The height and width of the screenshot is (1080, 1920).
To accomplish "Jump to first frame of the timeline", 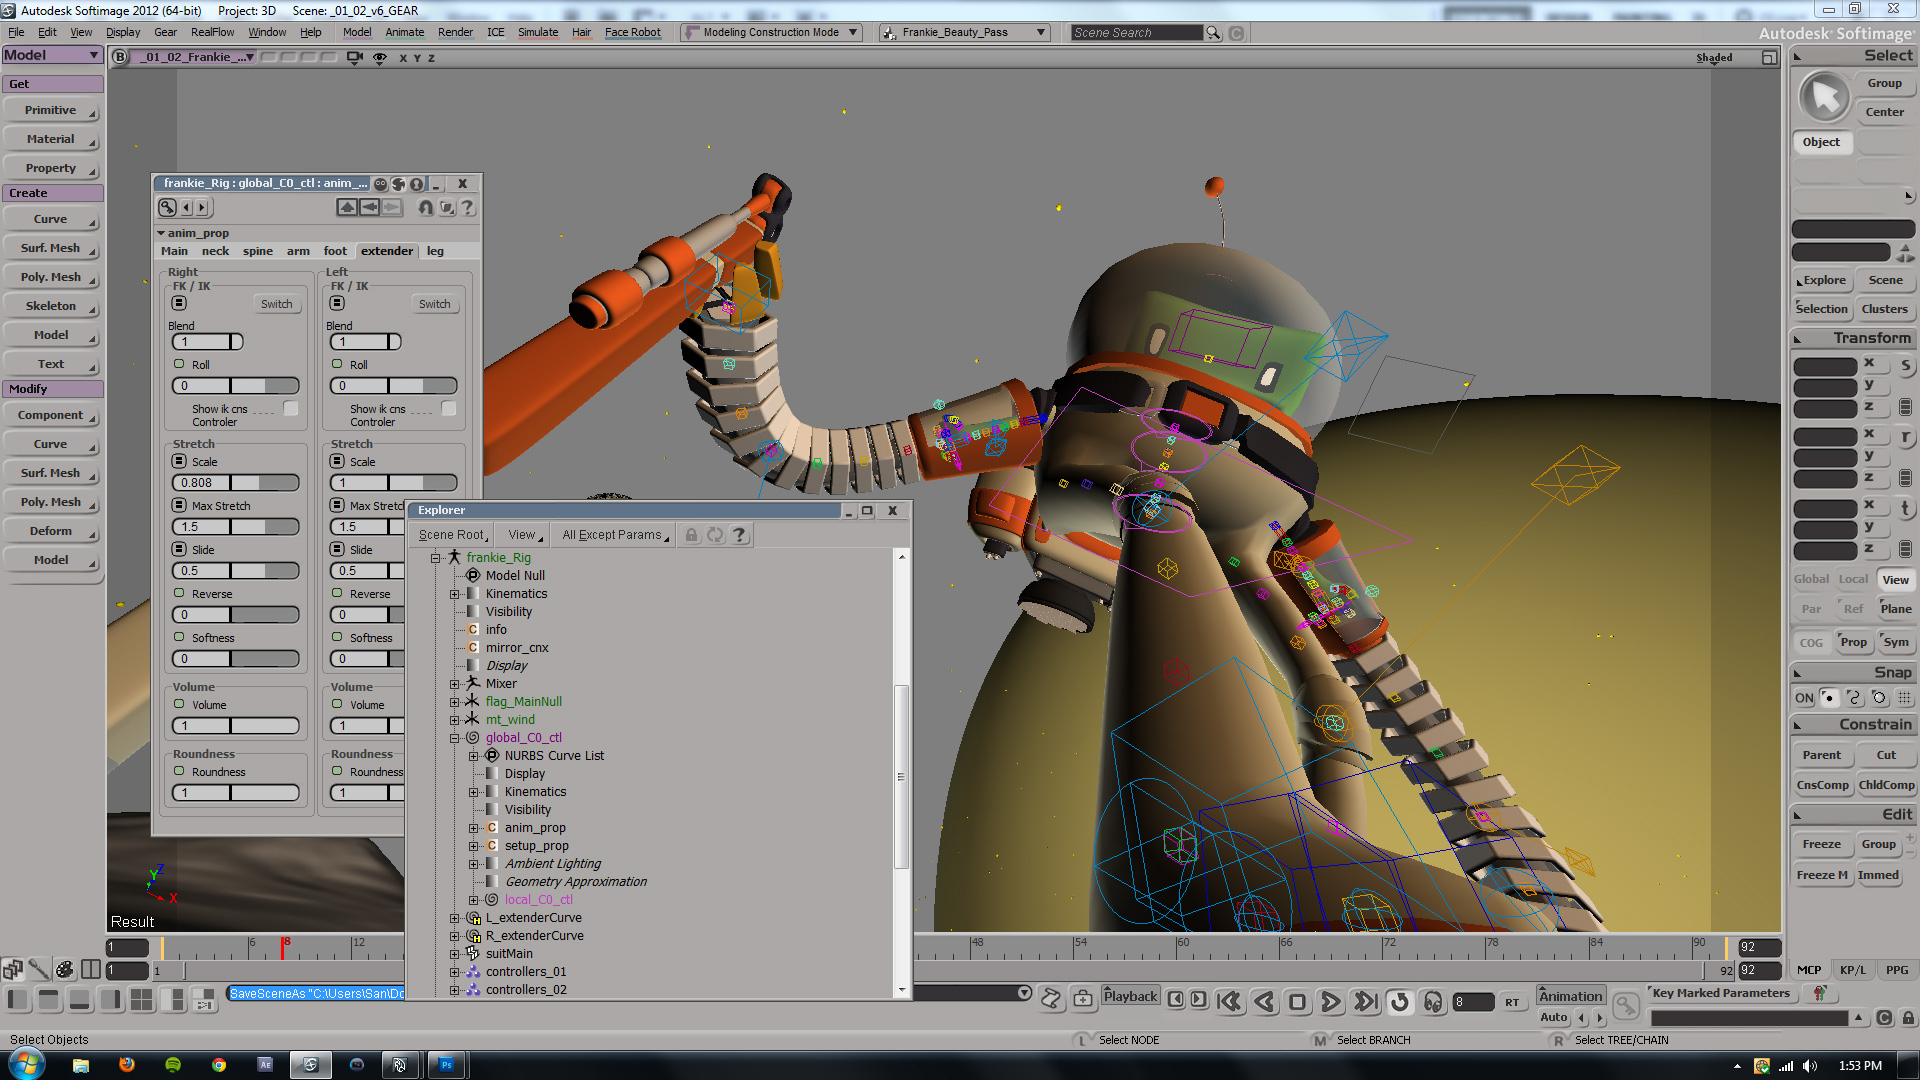I will [x=1229, y=1001].
